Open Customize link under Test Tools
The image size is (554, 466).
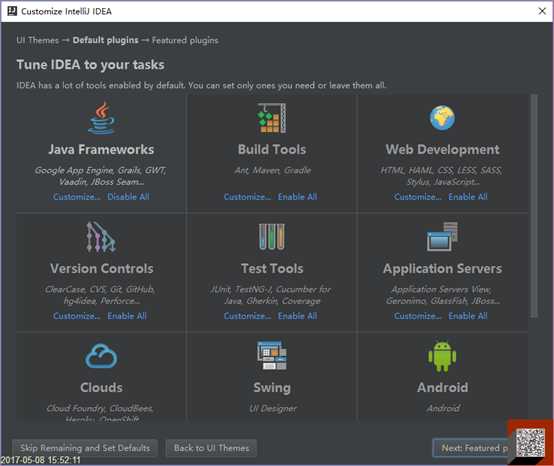click(247, 316)
